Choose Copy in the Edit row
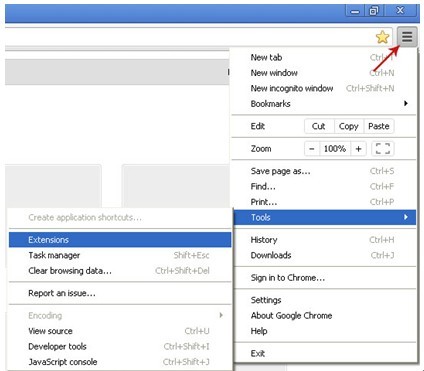Image resolution: width=424 pixels, height=371 pixels. click(349, 126)
